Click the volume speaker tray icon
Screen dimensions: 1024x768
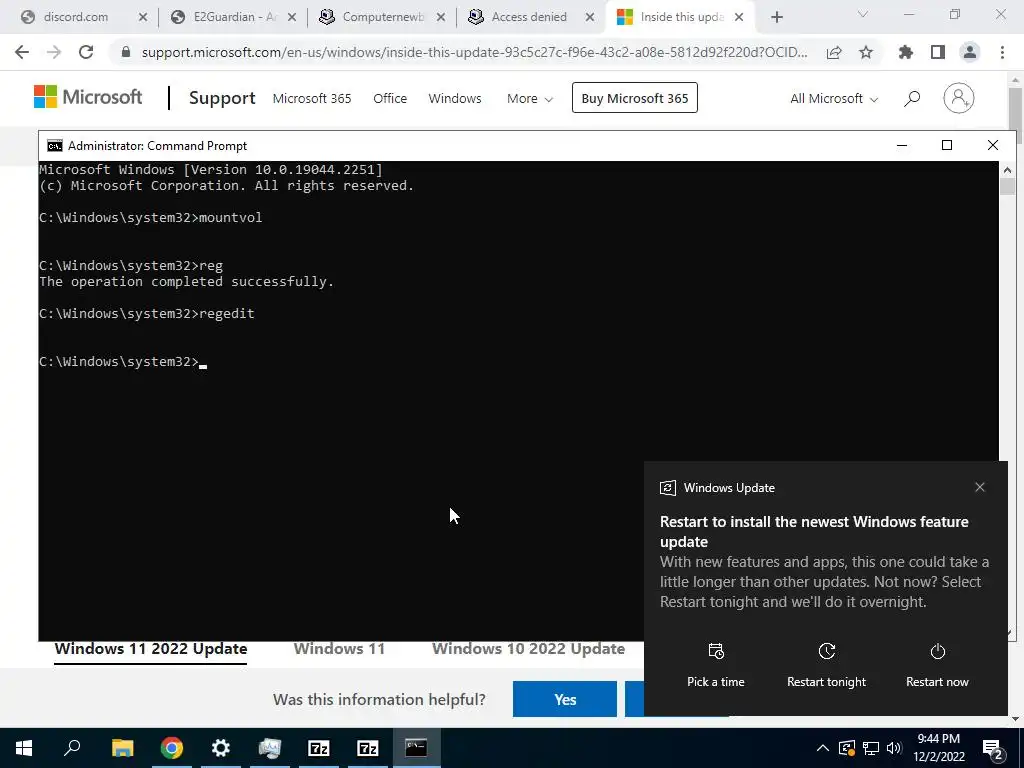[894, 748]
